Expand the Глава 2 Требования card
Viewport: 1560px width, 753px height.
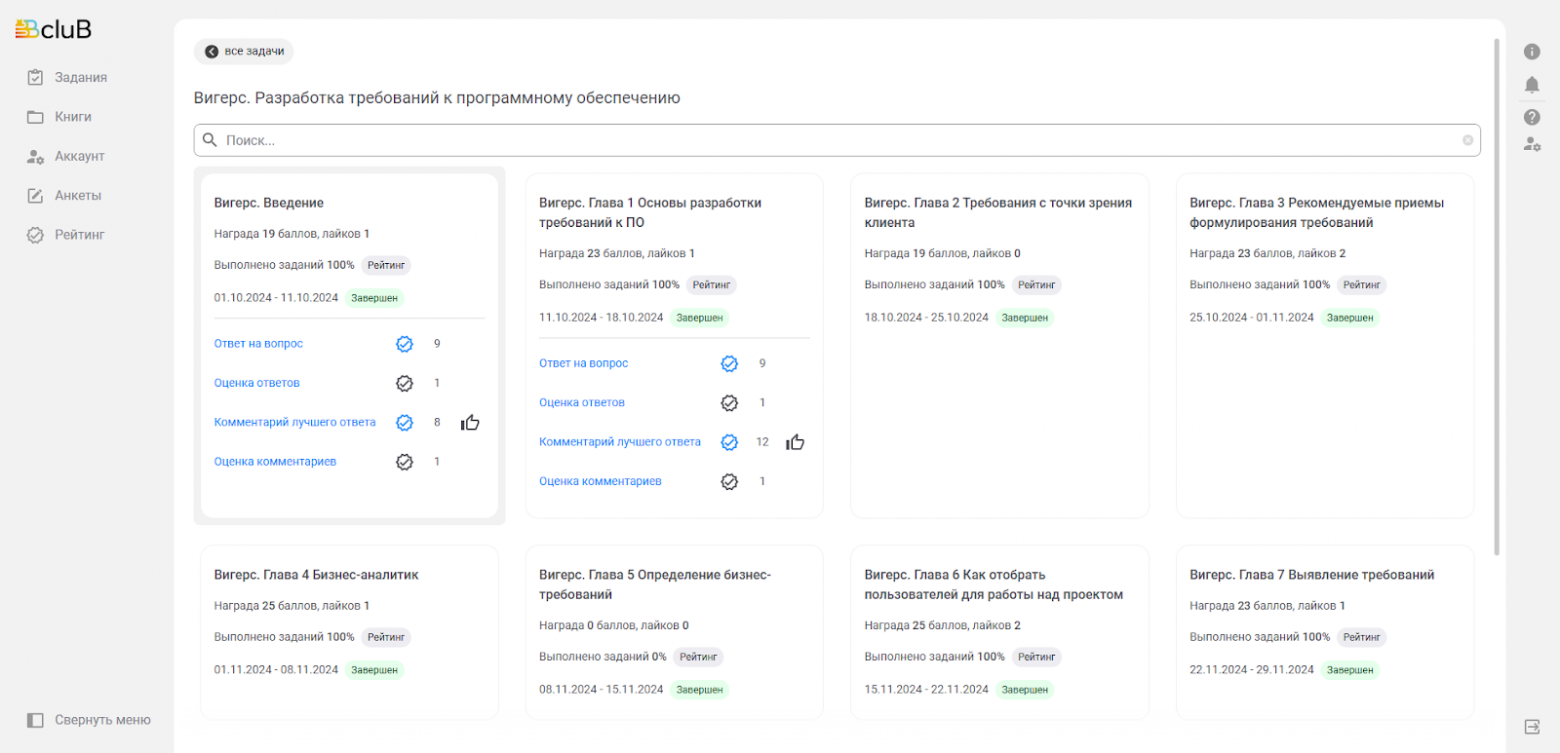point(998,212)
